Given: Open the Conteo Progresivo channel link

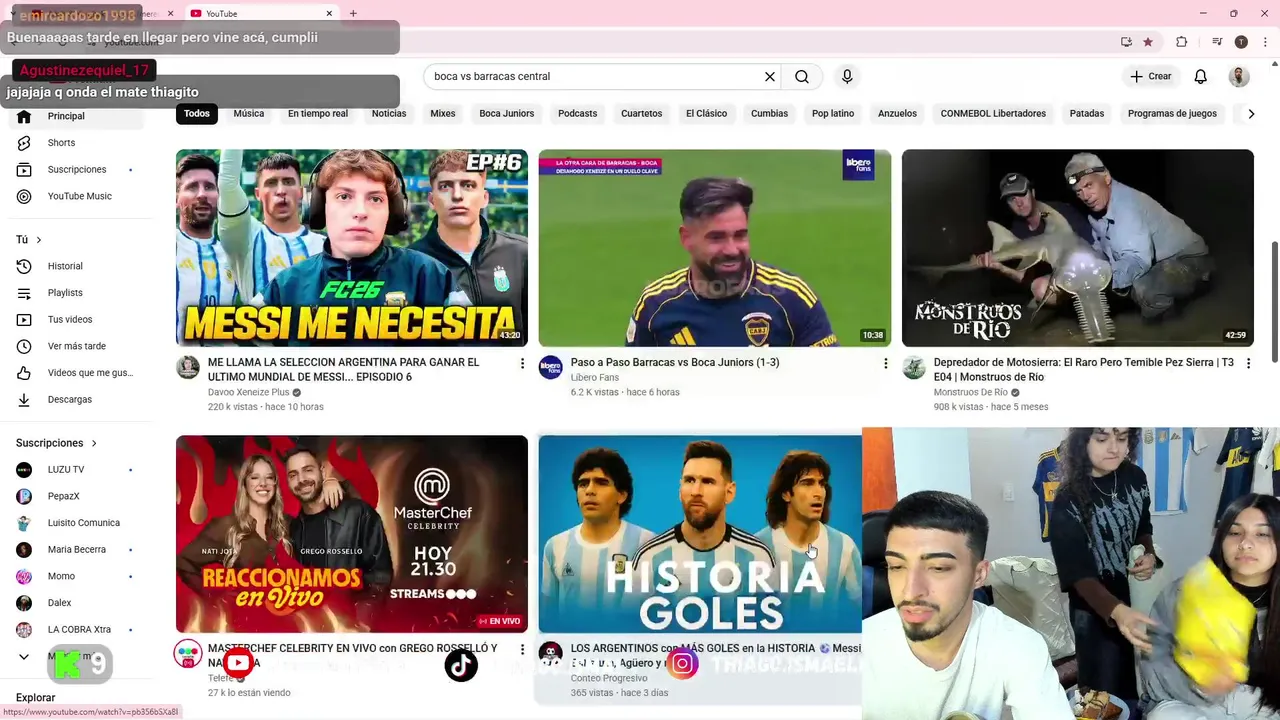Looking at the screenshot, I should coord(609,678).
